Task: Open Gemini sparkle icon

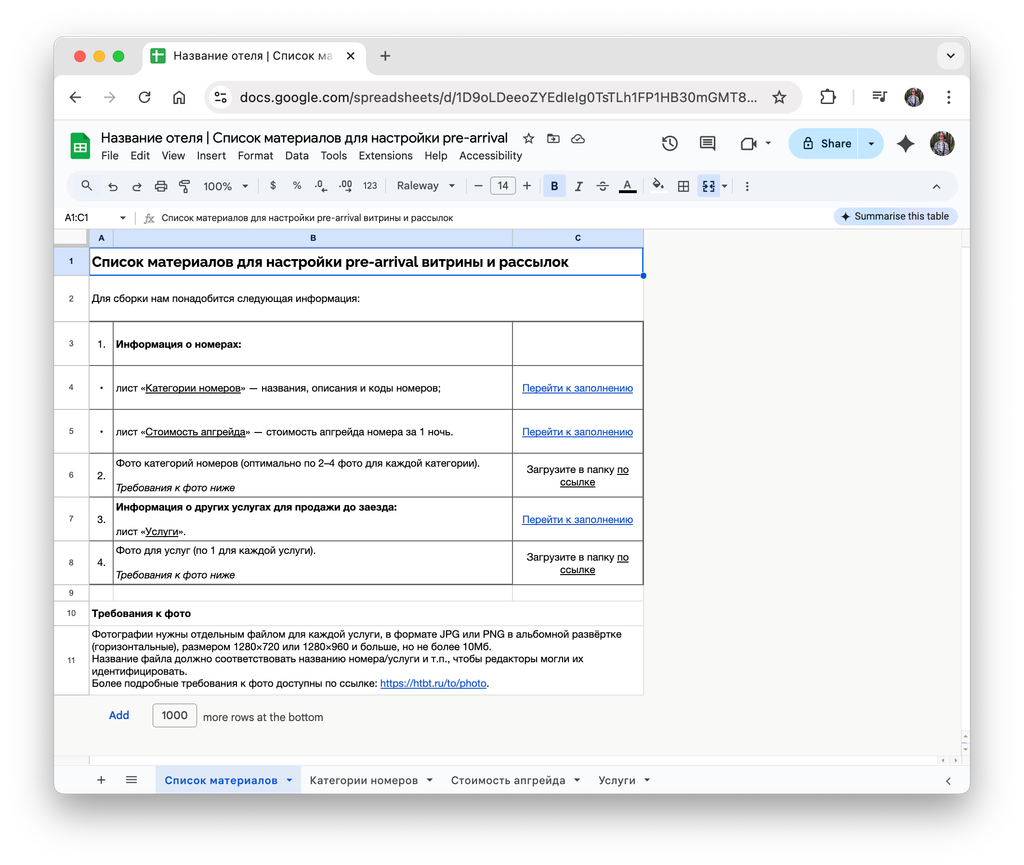Action: tap(905, 144)
